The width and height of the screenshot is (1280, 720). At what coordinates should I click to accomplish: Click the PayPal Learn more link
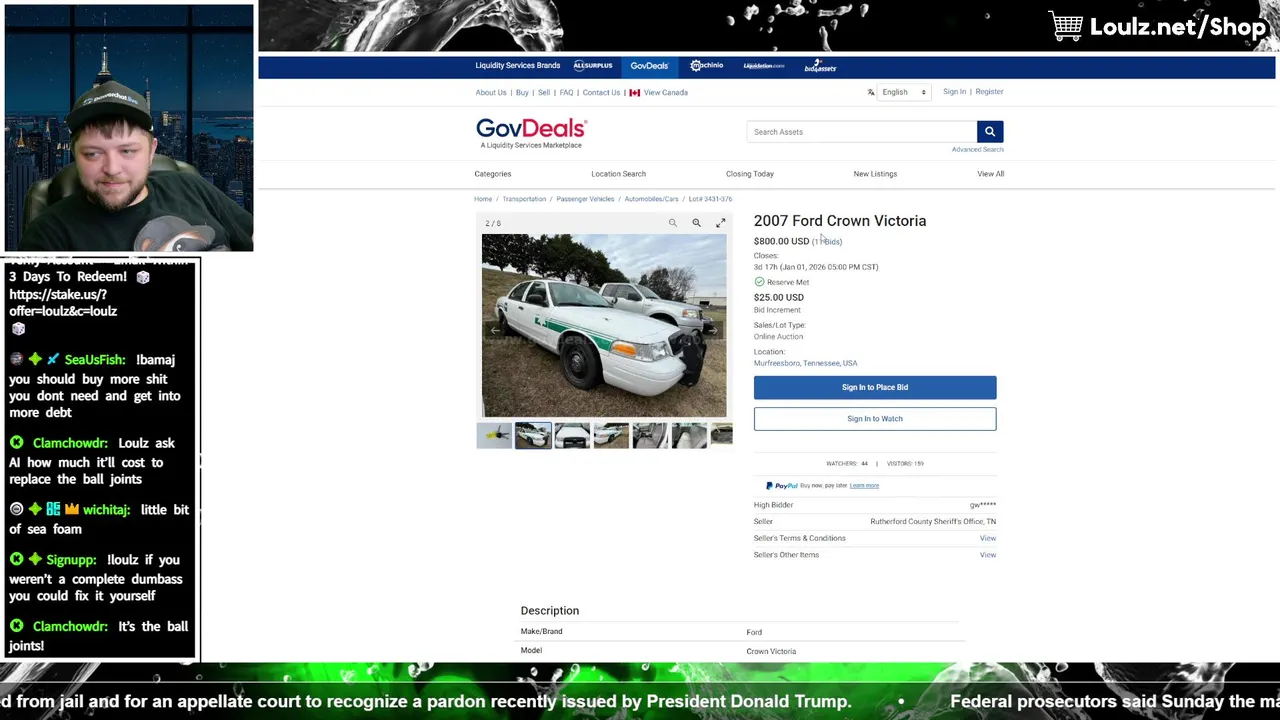point(864,486)
